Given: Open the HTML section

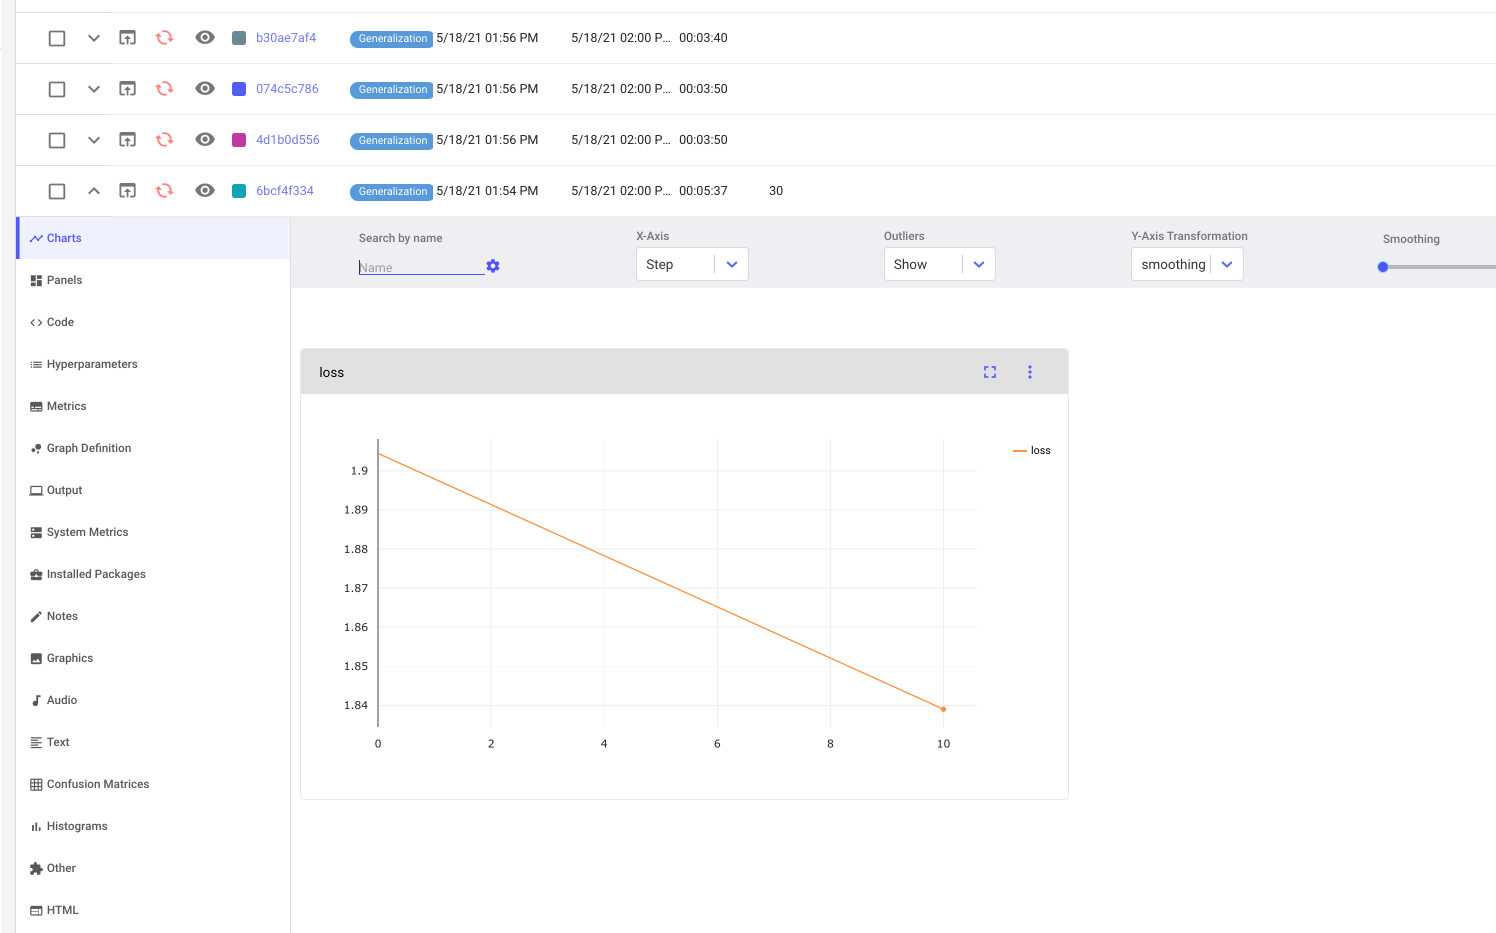Looking at the screenshot, I should [63, 909].
